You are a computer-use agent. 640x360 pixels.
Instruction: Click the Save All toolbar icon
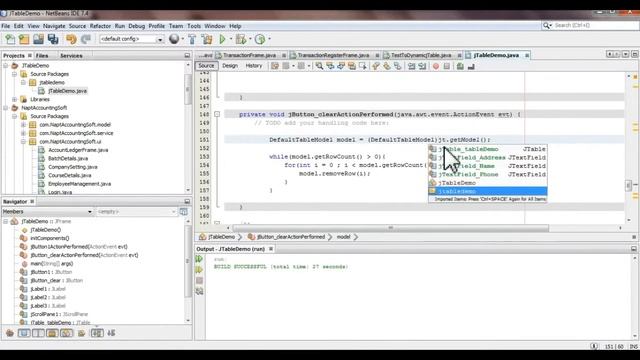[x=53, y=39]
